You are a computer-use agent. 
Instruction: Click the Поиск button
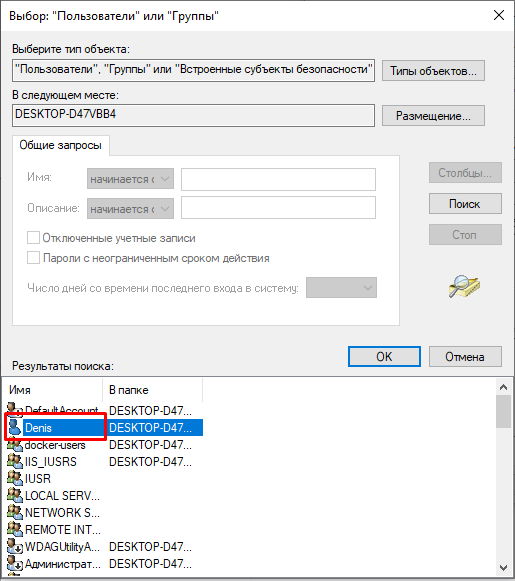465,204
